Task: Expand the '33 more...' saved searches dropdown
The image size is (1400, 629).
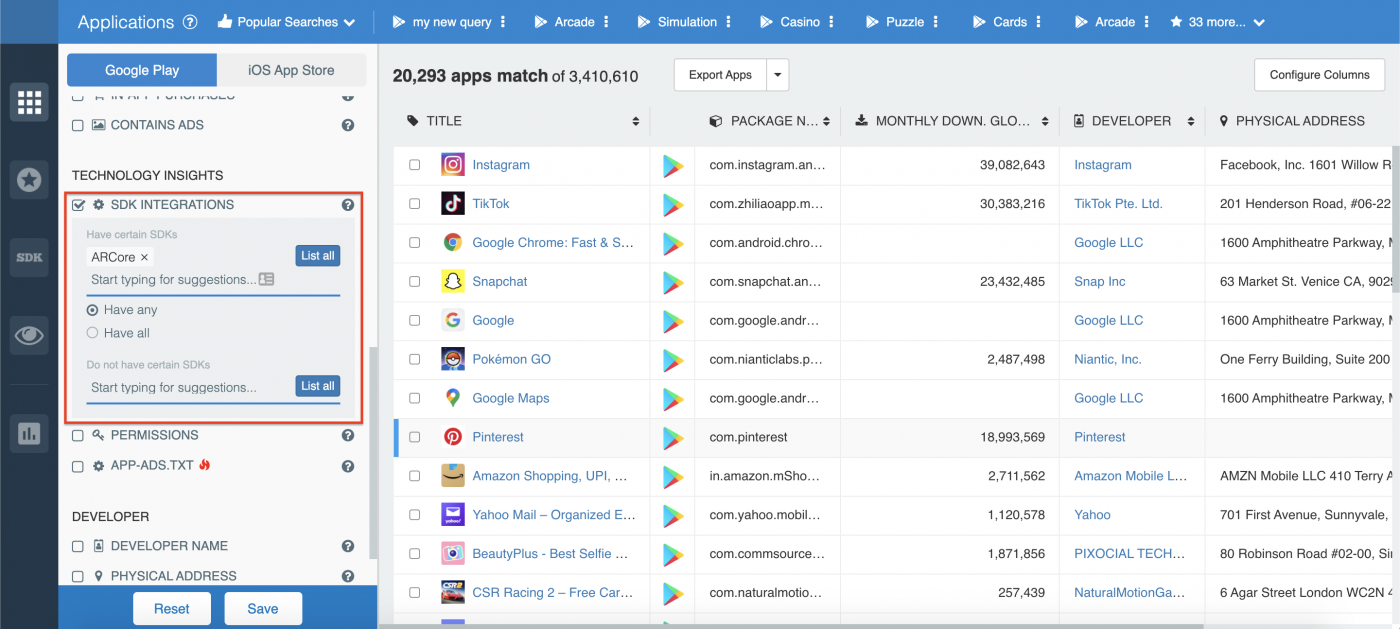Action: [1217, 21]
